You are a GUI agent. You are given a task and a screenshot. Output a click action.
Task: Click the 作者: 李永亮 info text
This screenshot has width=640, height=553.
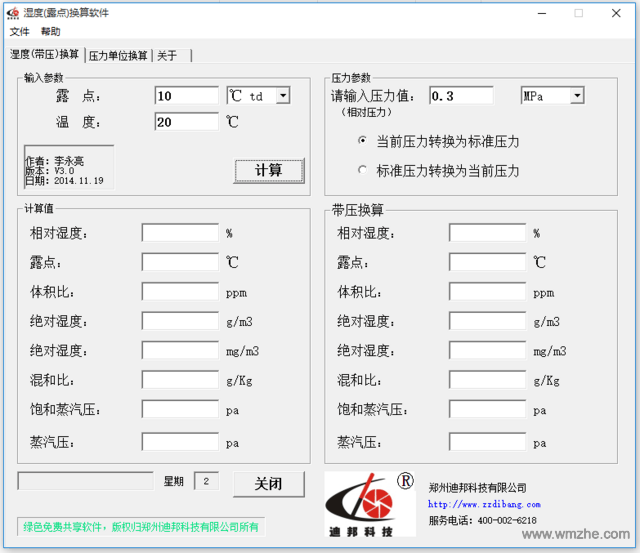[55, 161]
